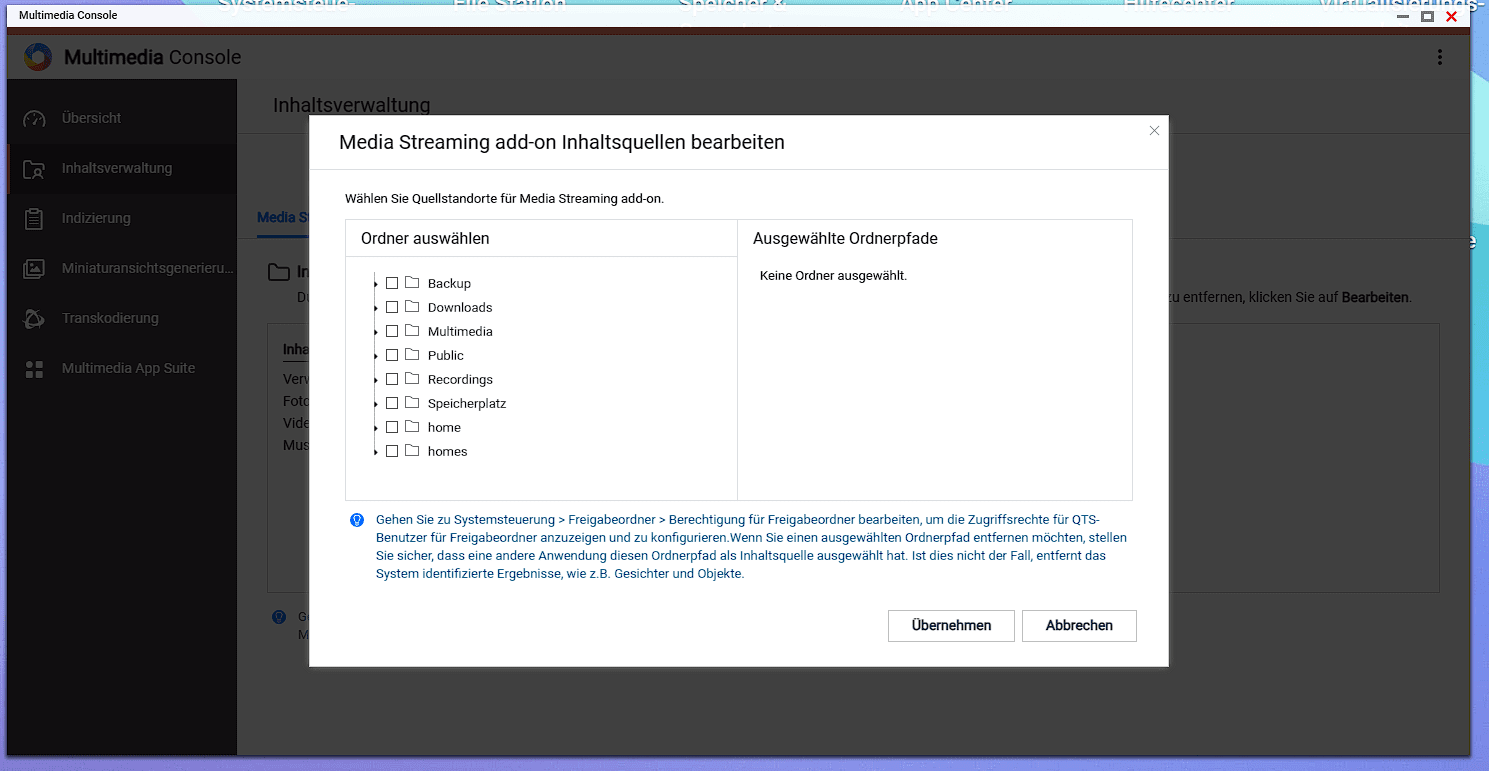The image size is (1489, 771).
Task: Open Transkodierung section
Action: coord(122,318)
